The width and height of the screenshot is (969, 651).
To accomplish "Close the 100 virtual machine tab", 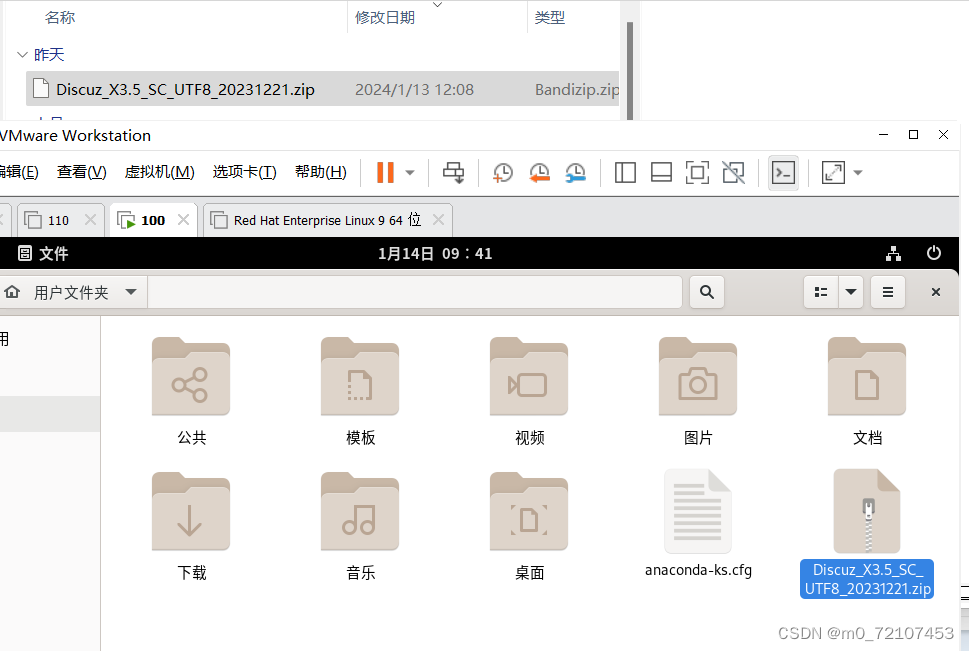I will (184, 219).
